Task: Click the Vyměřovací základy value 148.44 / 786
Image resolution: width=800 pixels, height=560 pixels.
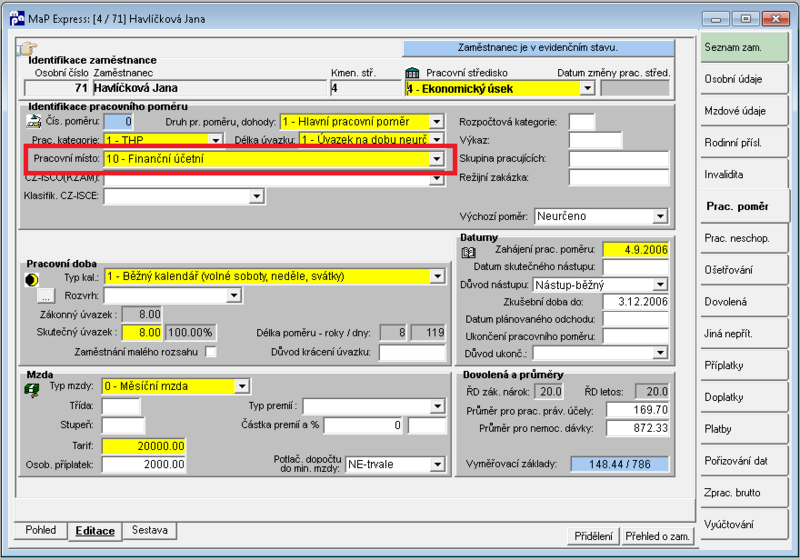Action: click(619, 464)
